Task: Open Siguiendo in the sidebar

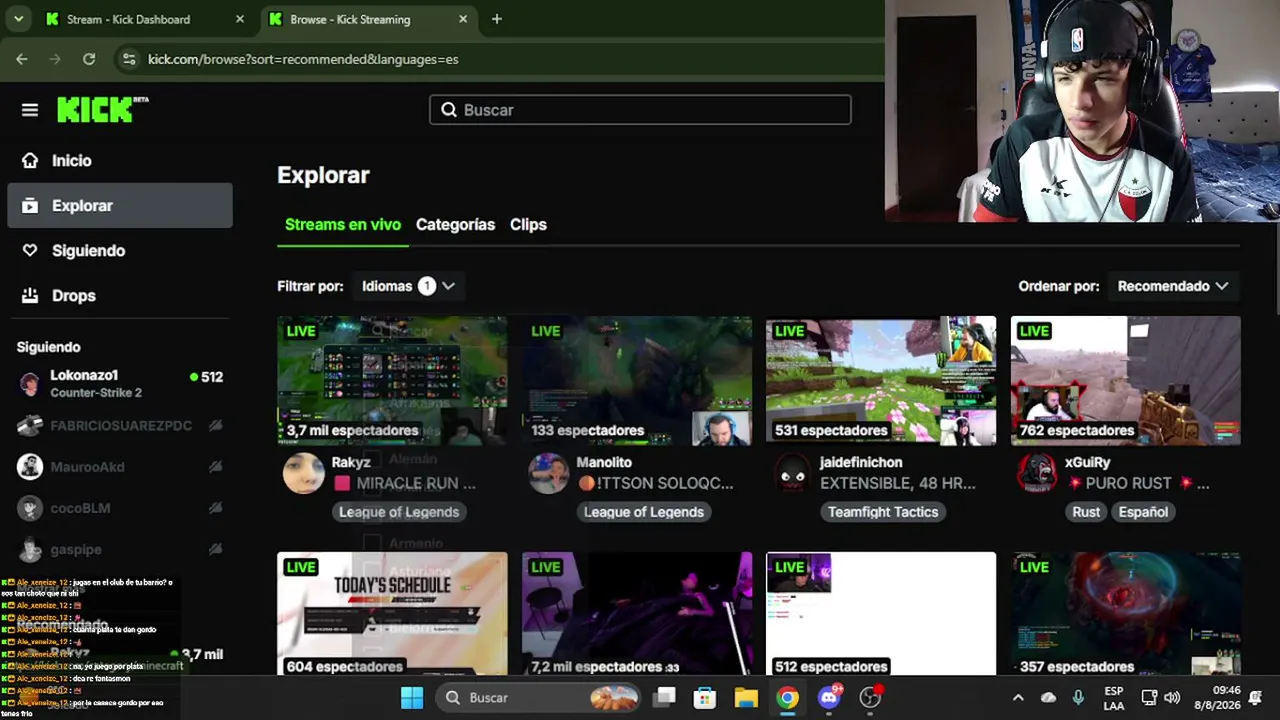Action: (120, 250)
